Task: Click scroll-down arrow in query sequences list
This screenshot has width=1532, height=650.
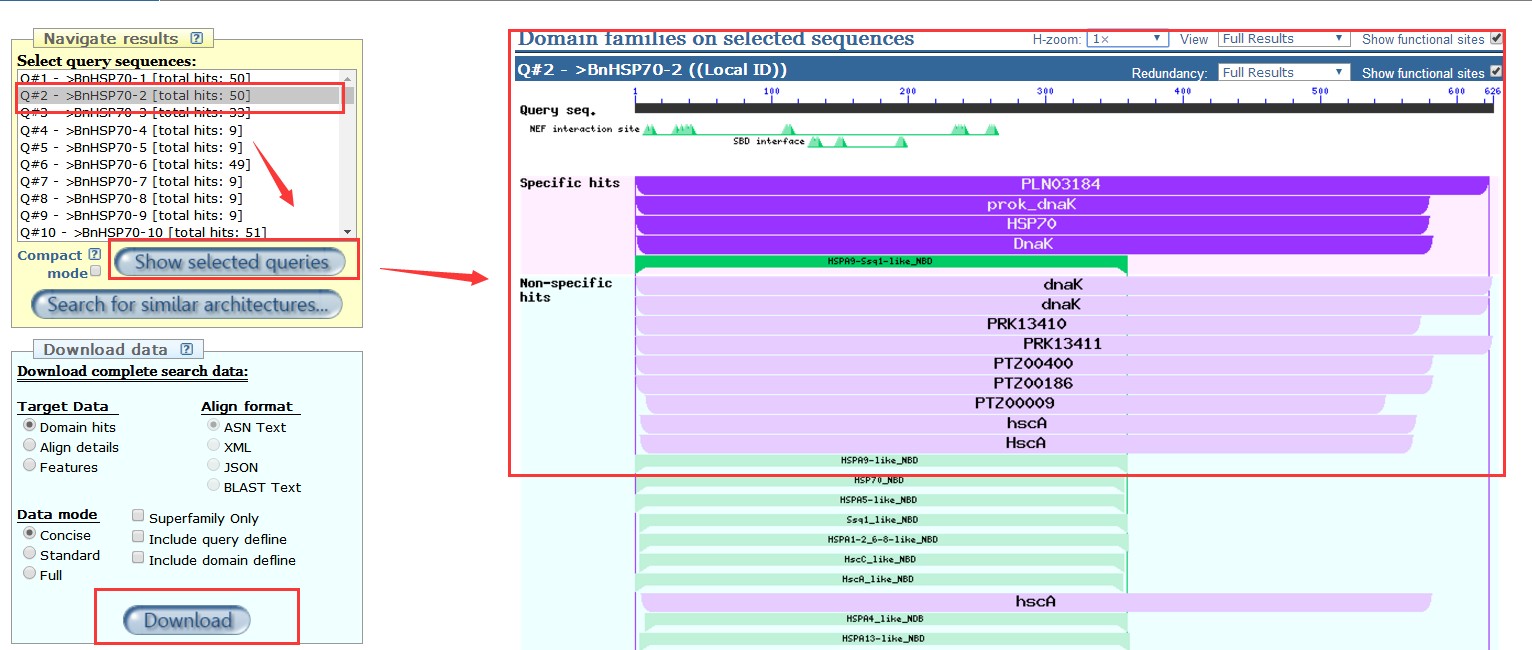Action: 347,230
